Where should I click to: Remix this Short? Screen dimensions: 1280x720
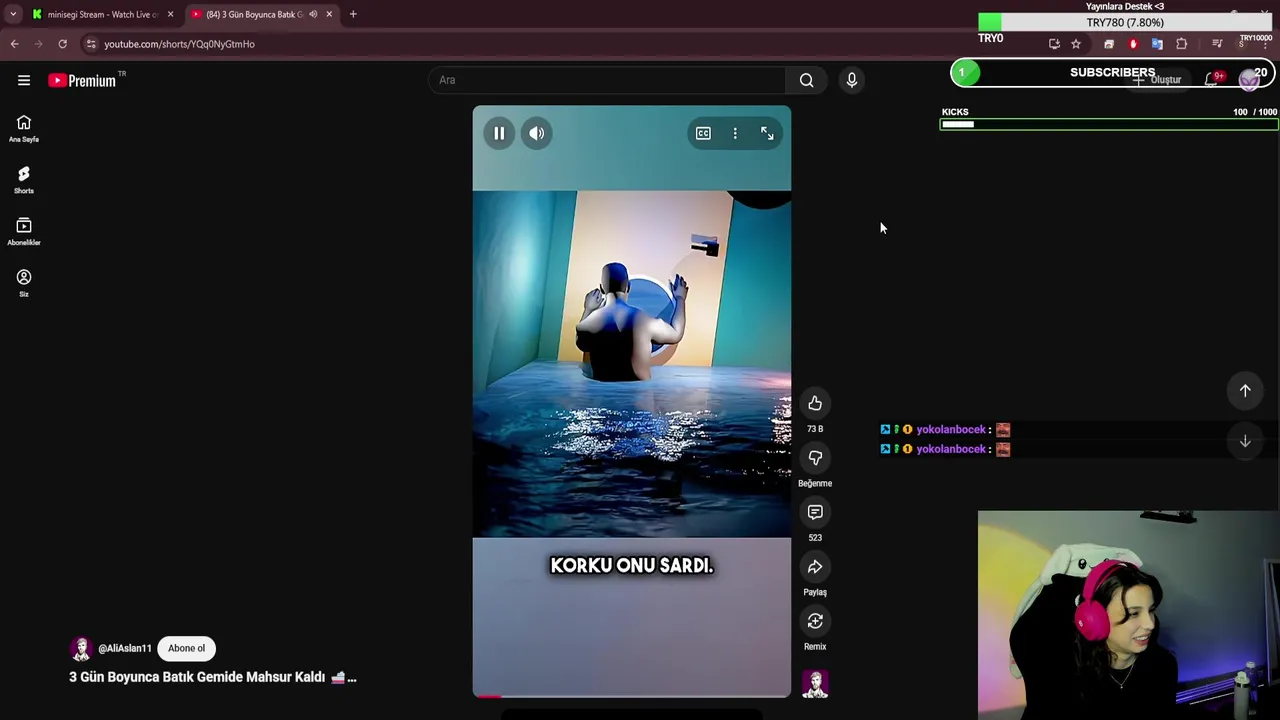(815, 621)
